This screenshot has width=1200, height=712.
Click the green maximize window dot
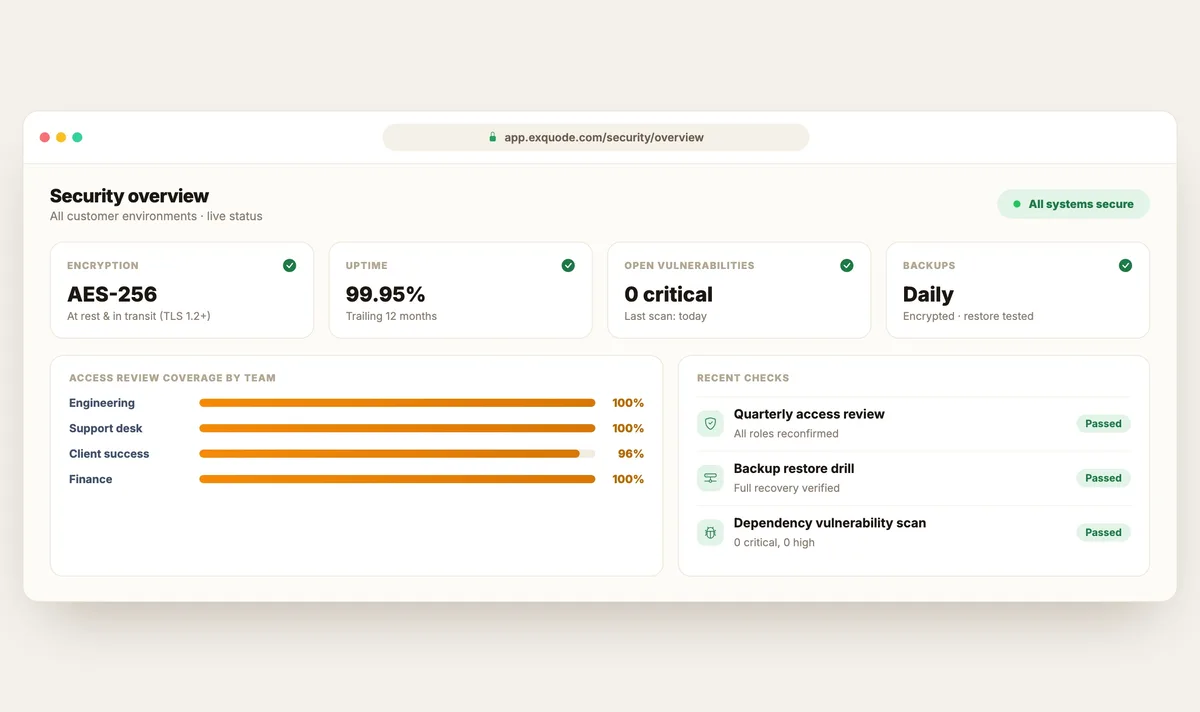[x=77, y=137]
